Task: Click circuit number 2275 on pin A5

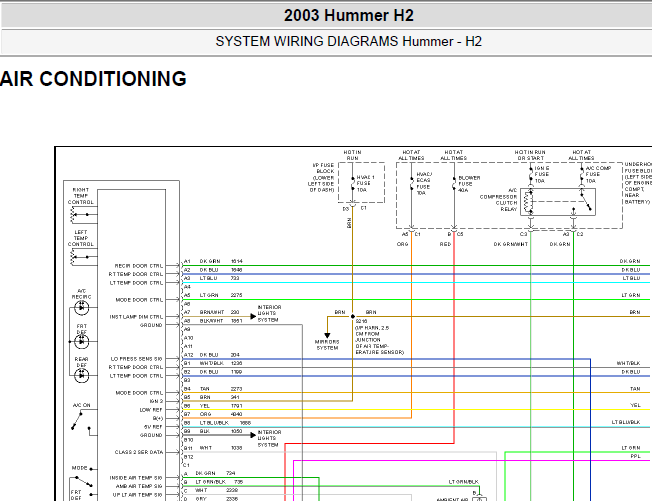Action: click(237, 295)
